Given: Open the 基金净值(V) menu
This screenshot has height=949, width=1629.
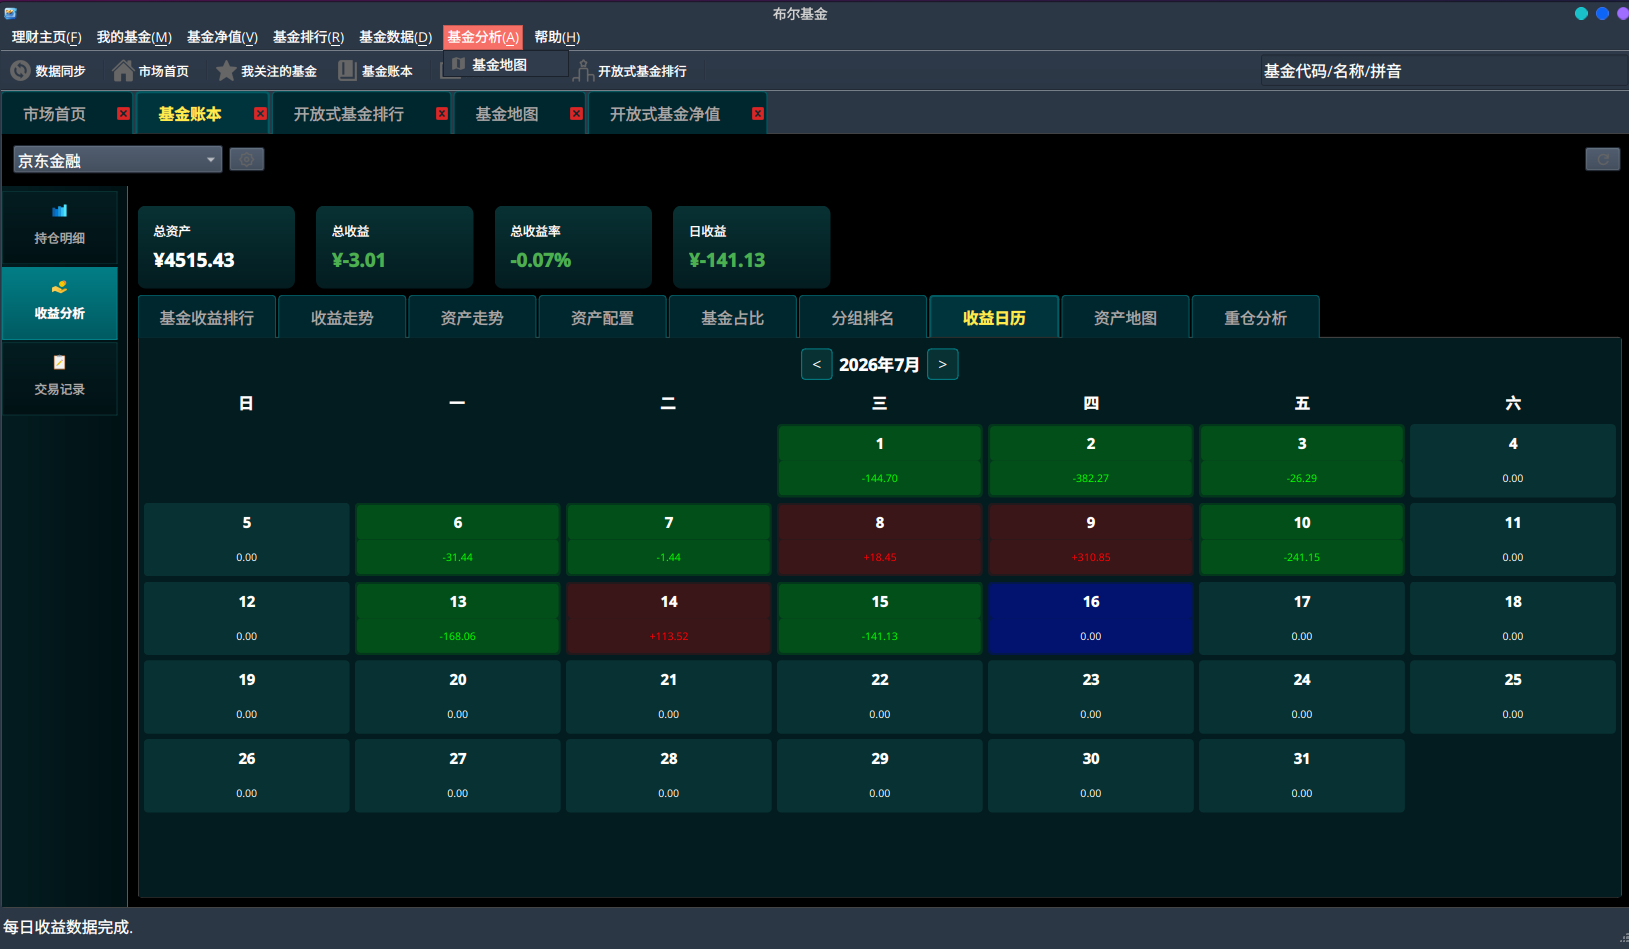Looking at the screenshot, I should pos(222,37).
